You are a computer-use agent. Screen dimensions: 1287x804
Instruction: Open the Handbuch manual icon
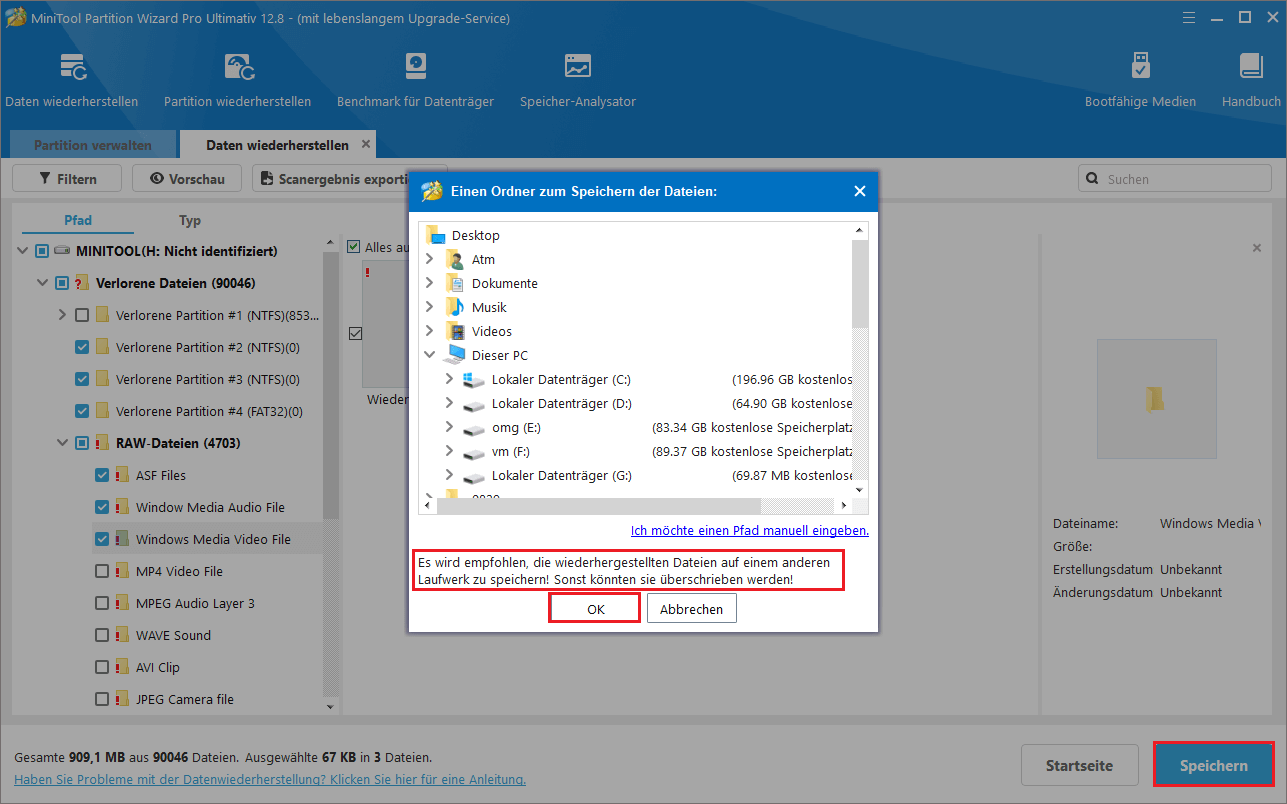tap(1251, 67)
